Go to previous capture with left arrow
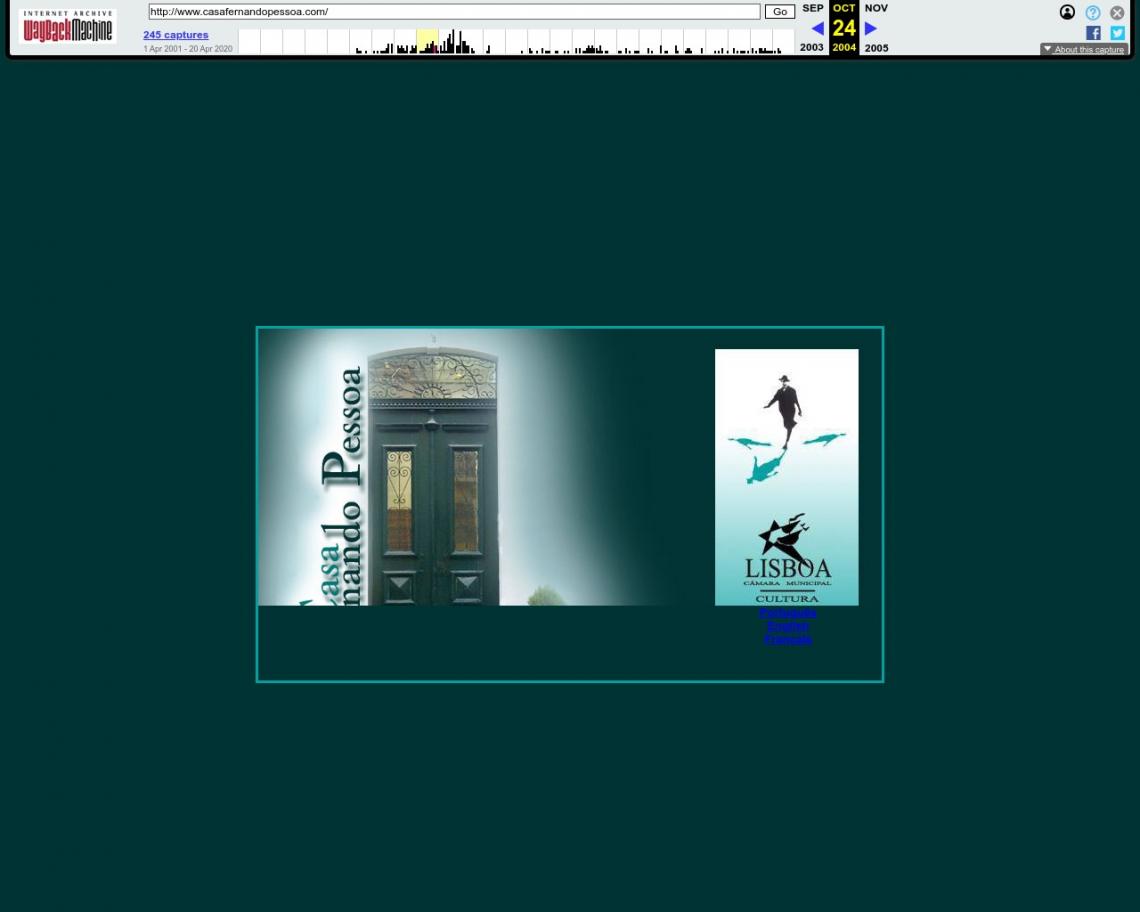This screenshot has height=912, width=1140. 817,28
